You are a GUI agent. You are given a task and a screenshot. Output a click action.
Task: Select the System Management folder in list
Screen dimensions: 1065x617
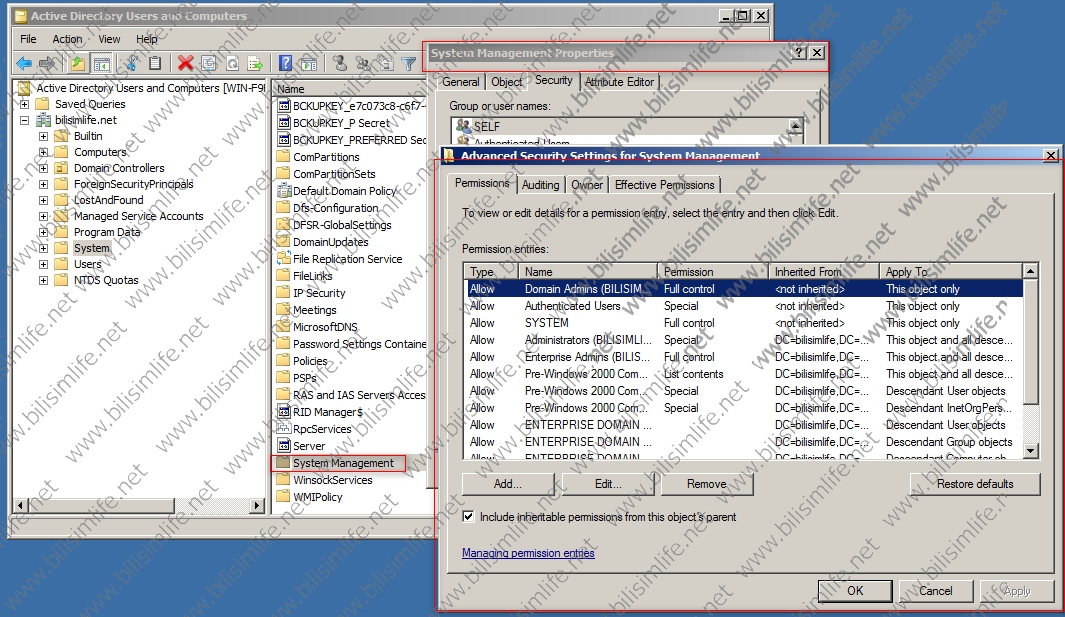pyautogui.click(x=343, y=463)
